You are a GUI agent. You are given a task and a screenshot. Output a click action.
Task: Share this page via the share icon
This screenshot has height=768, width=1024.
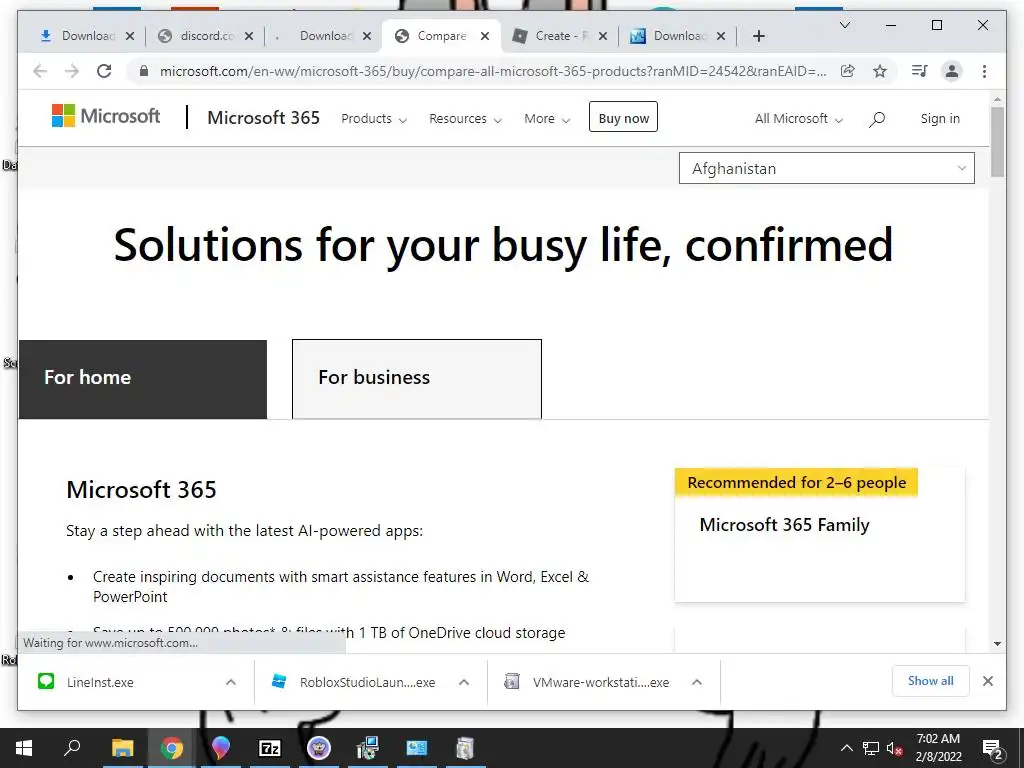point(848,71)
